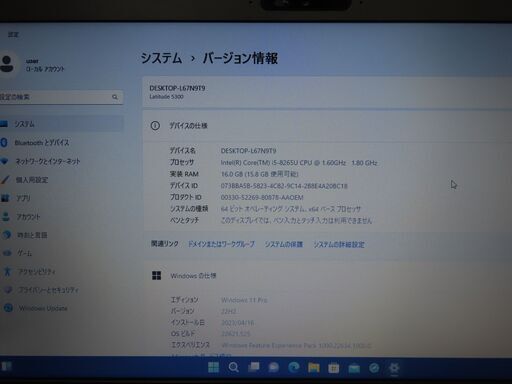Image resolution: width=512 pixels, height=384 pixels.
Task: Collapse the デバイスの仕様 section header
Action: click(327, 126)
